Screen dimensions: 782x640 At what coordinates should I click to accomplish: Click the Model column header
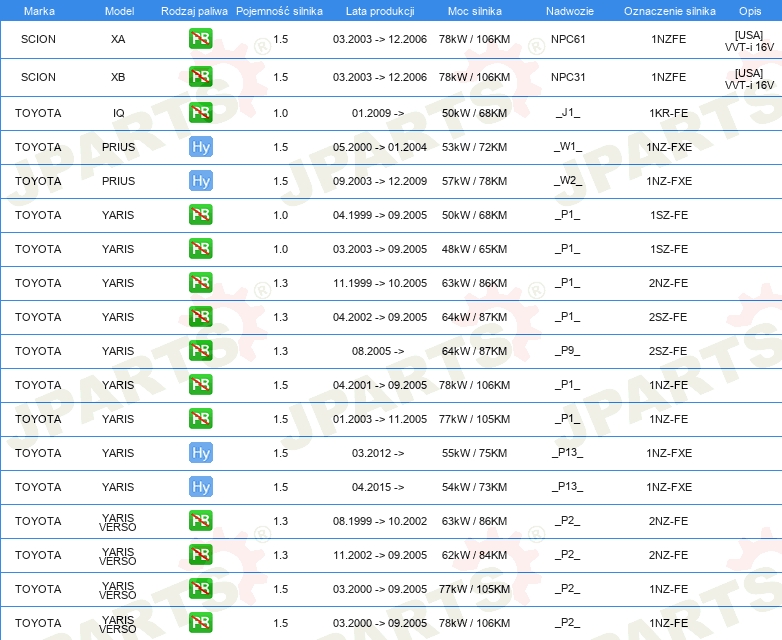(119, 11)
